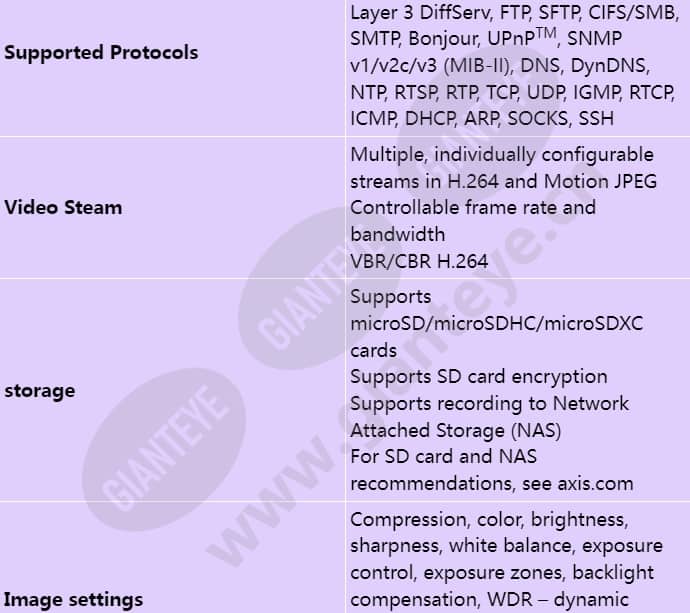
Task: Select 'compensation, WDR – dynamic' text
Action: [489, 600]
